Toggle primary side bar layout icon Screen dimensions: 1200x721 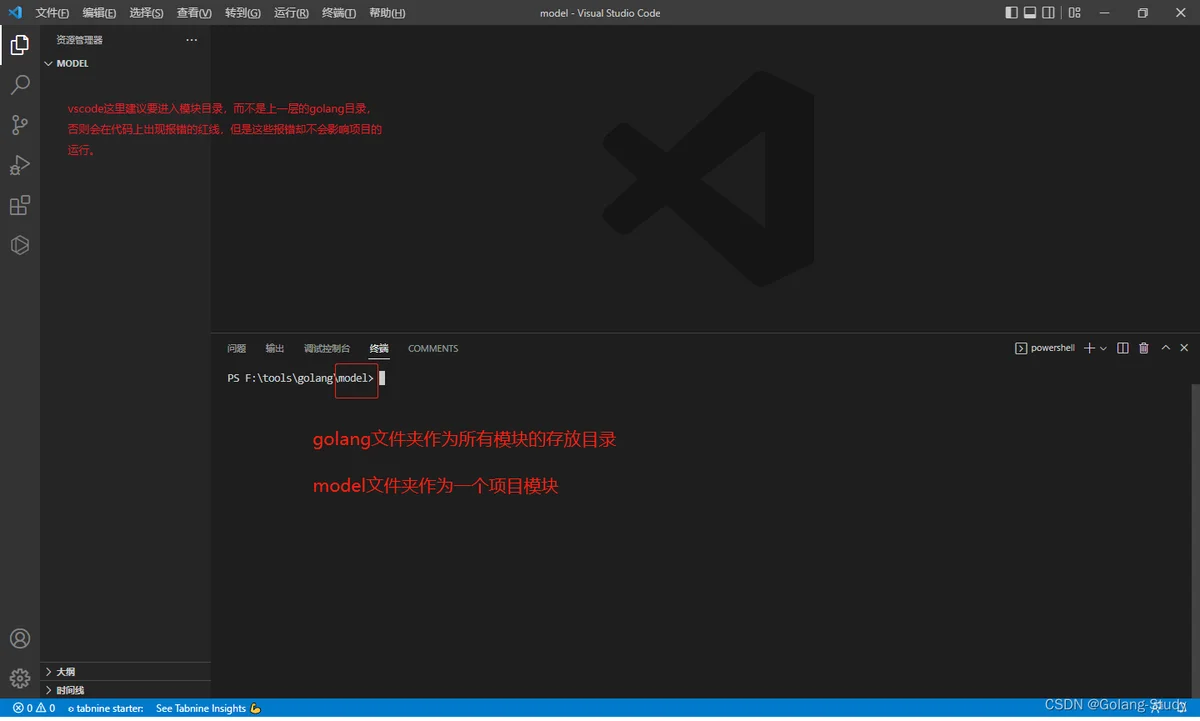point(1012,13)
